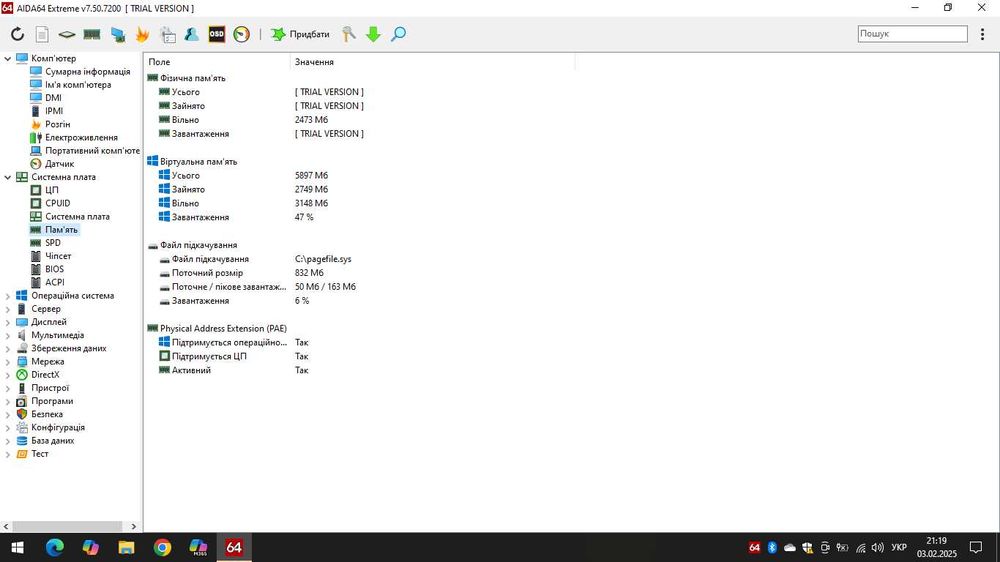Viewport: 1000px width, 562px height.
Task: Open Google Chrome from taskbar
Action: (x=162, y=547)
